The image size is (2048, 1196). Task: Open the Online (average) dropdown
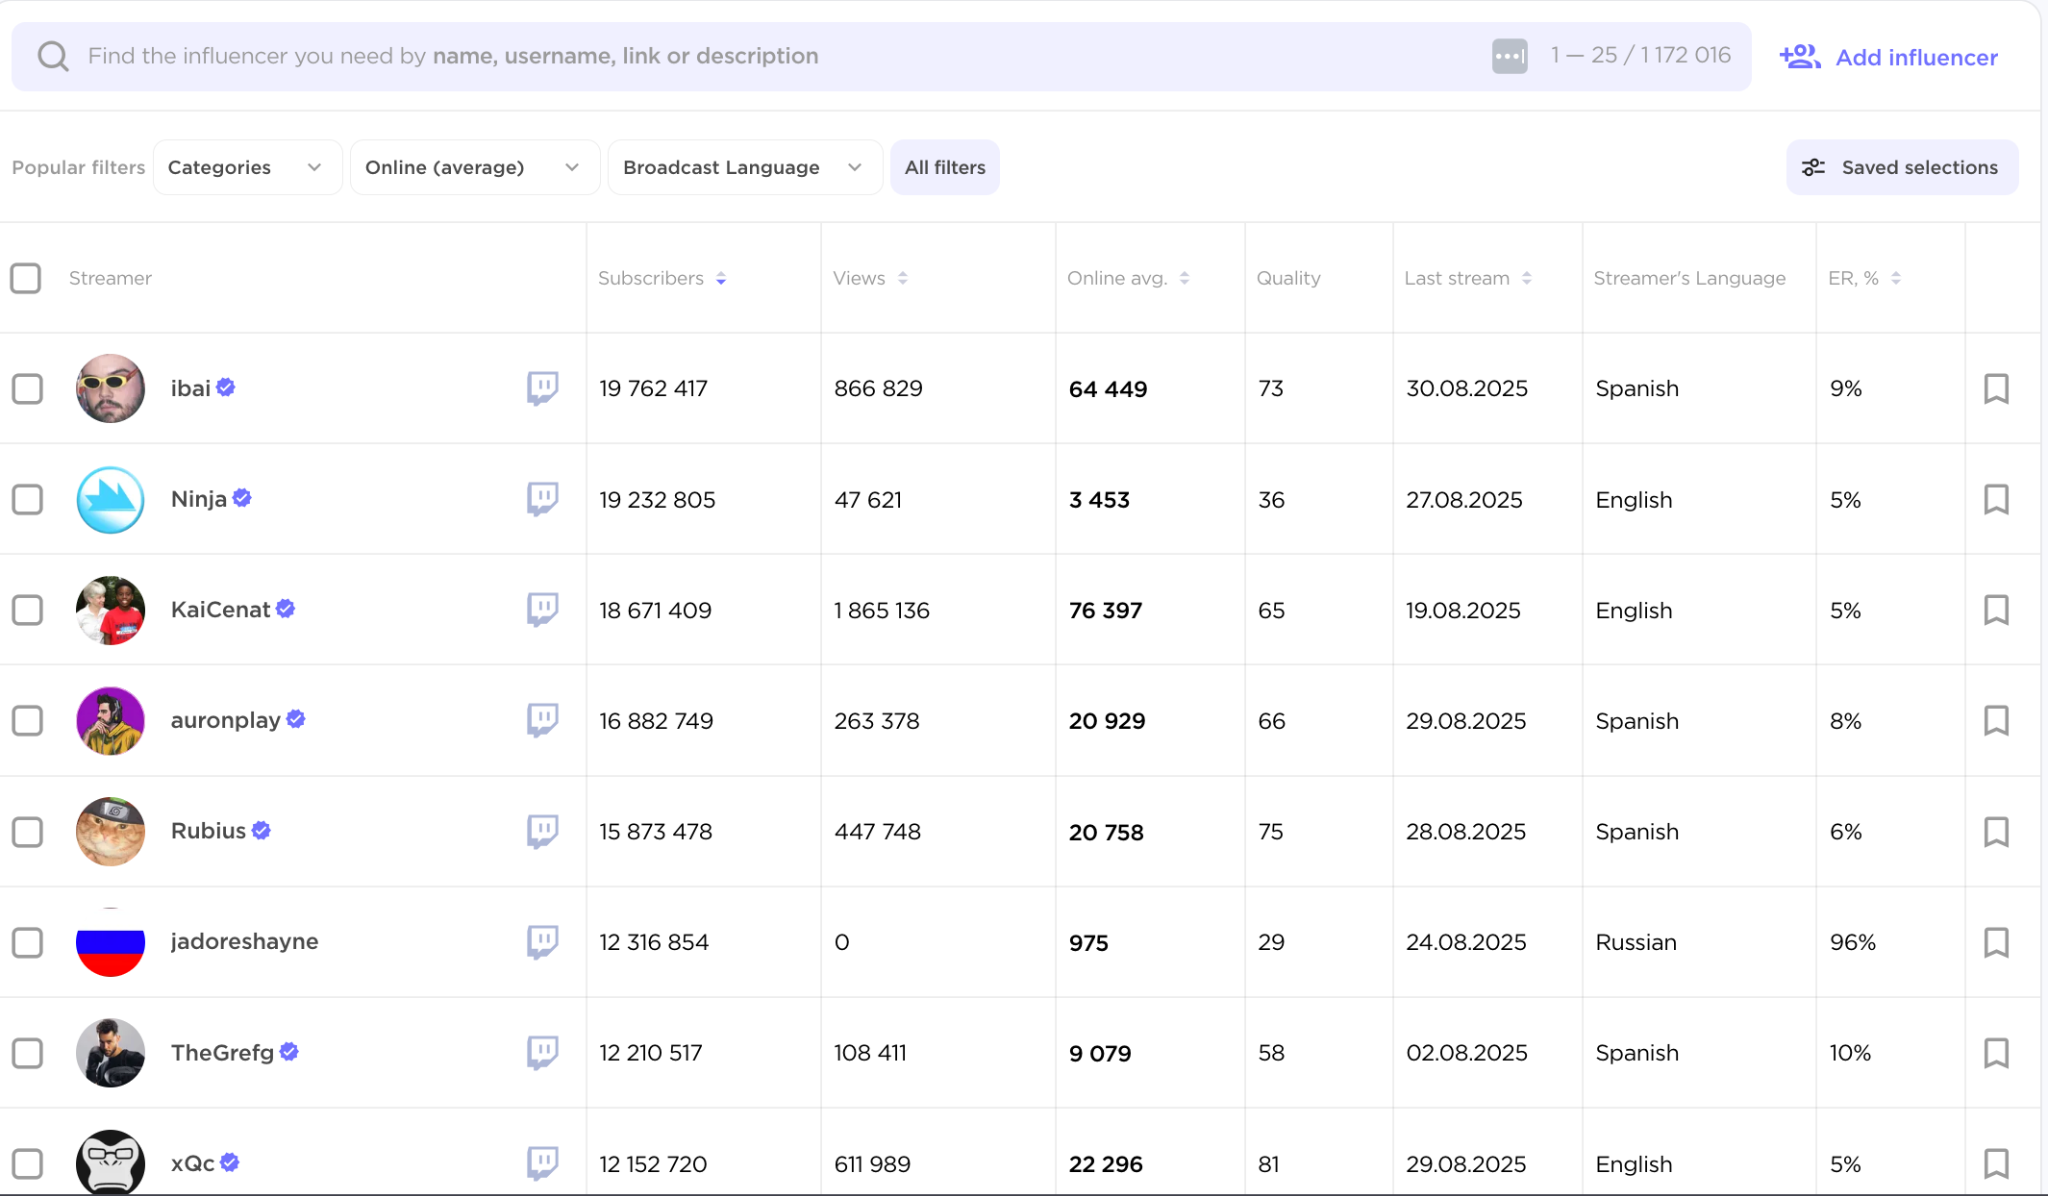click(x=473, y=167)
